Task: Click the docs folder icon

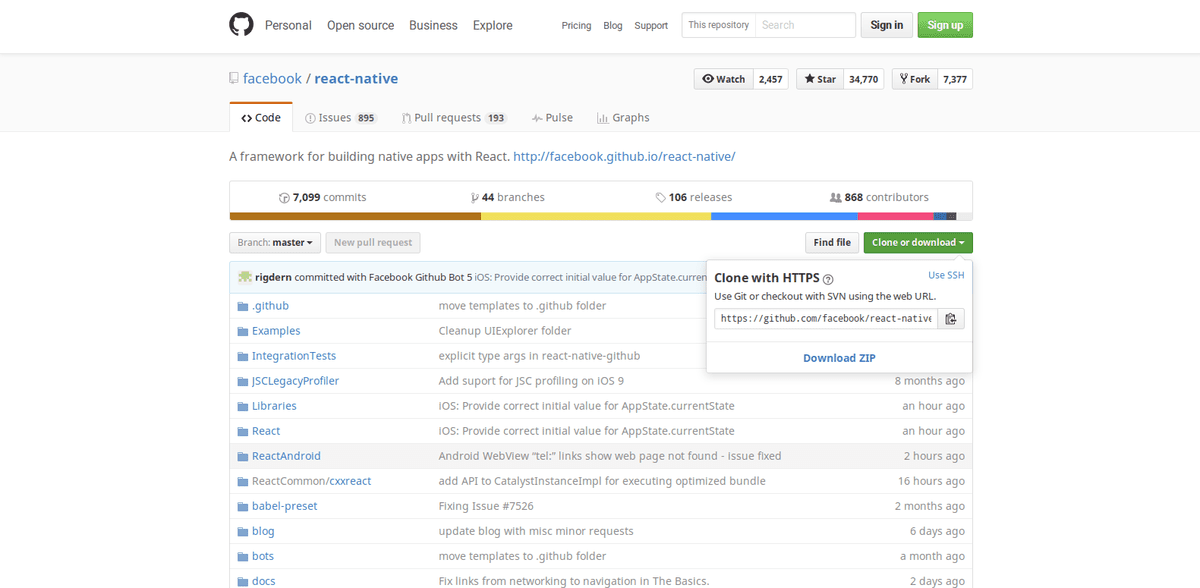Action: coord(242,581)
